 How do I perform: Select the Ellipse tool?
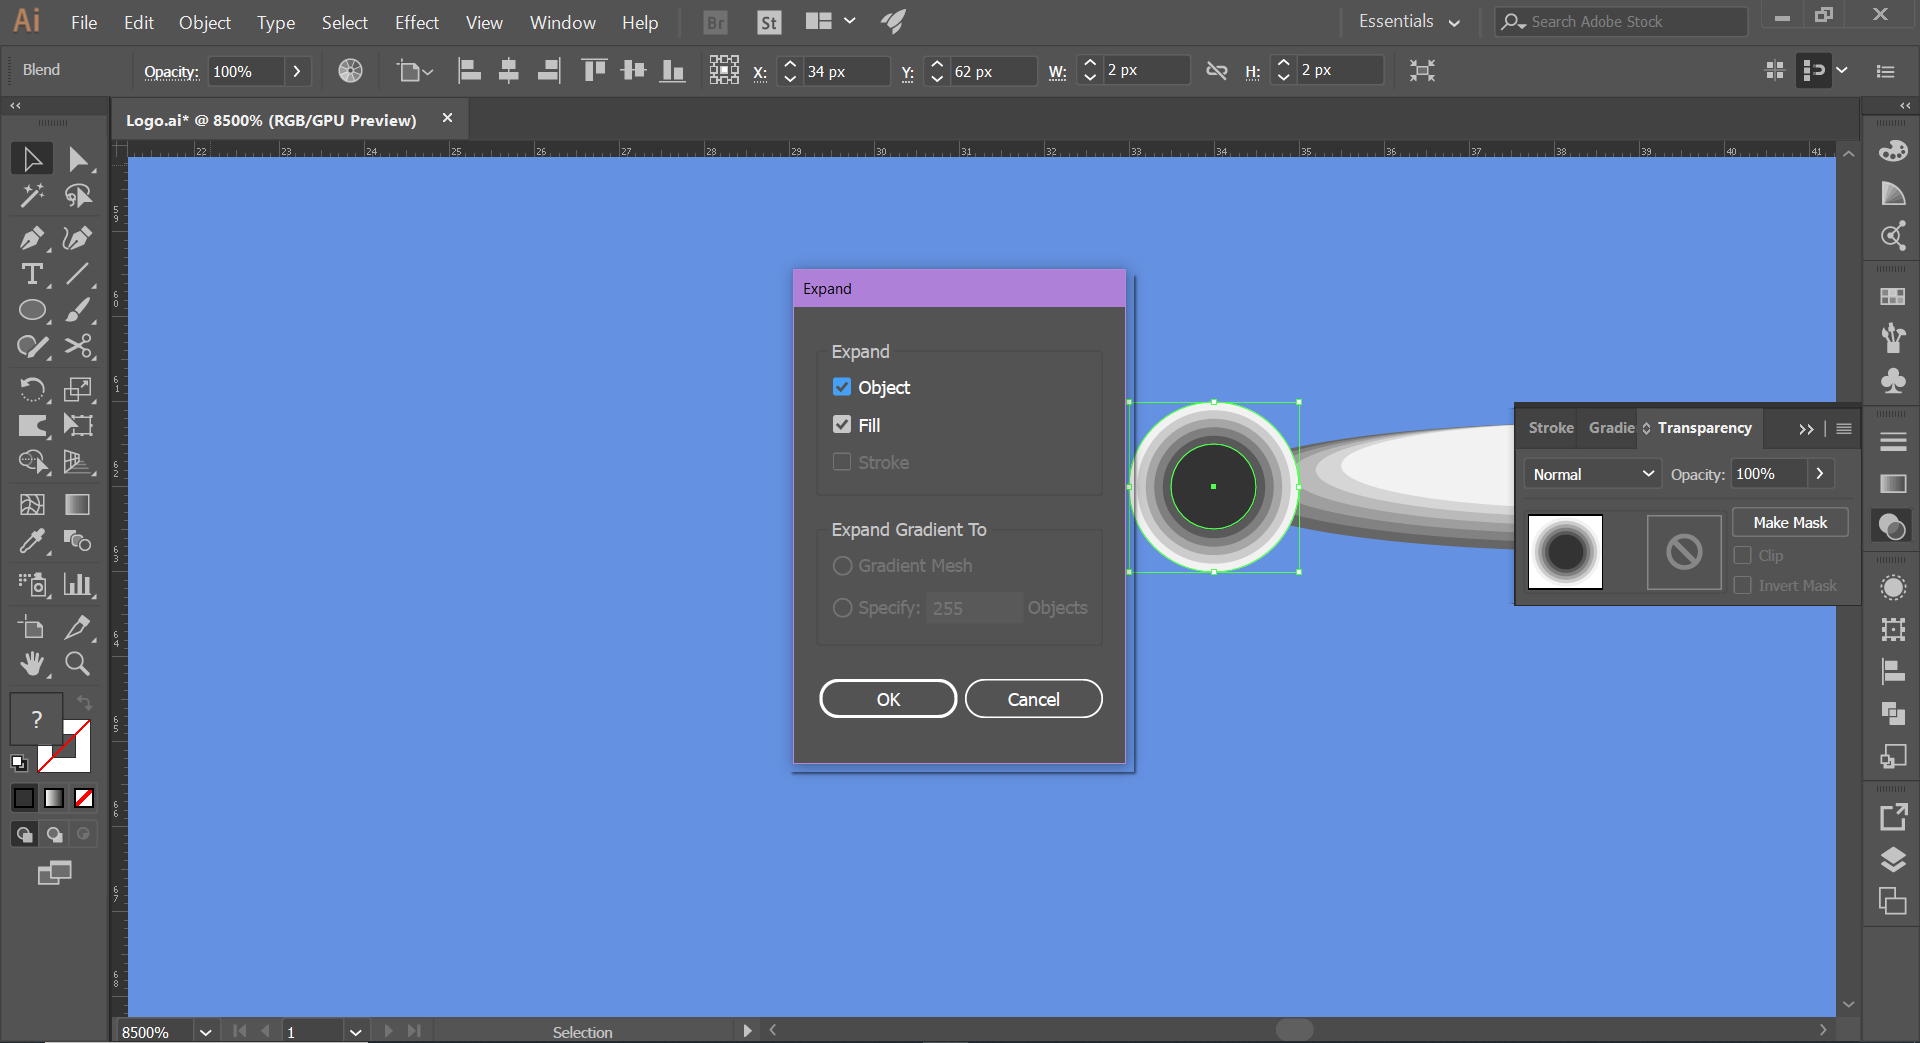[32, 310]
